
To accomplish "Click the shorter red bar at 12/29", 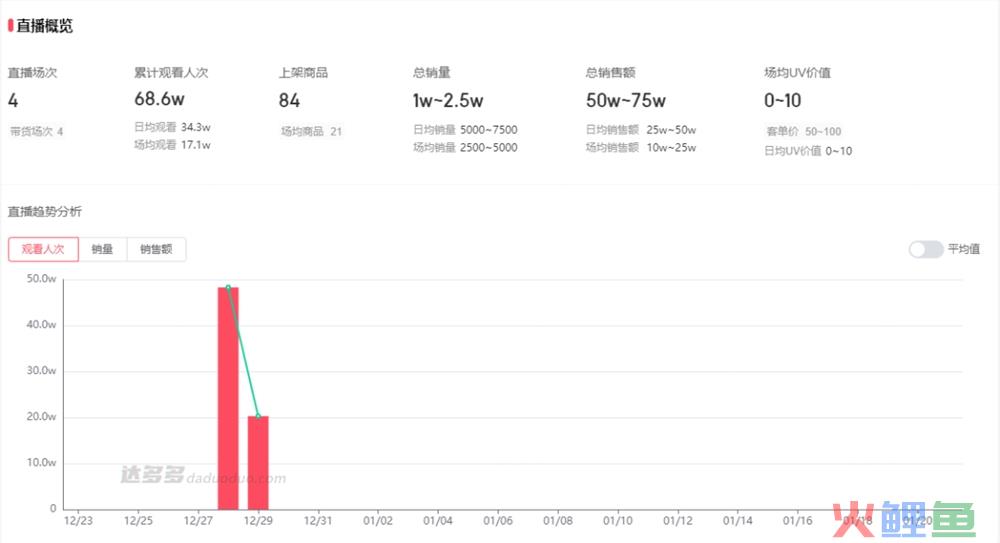I will [x=258, y=463].
